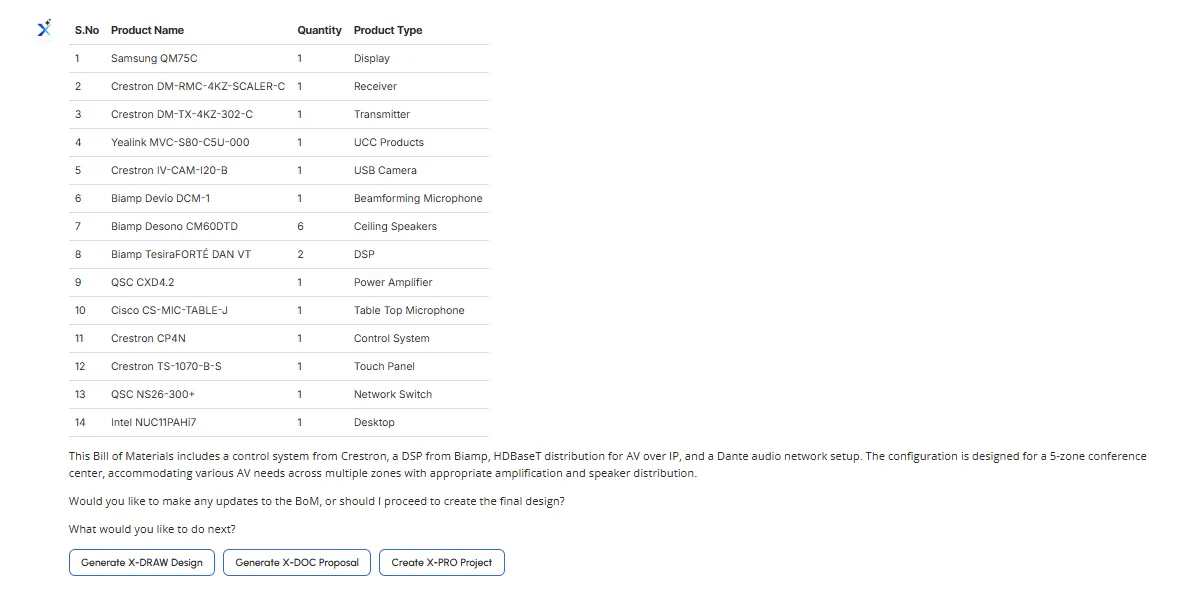Select the Intel NUC11PAHi7 row
Viewport: 1193px width, 605px height.
tap(153, 423)
